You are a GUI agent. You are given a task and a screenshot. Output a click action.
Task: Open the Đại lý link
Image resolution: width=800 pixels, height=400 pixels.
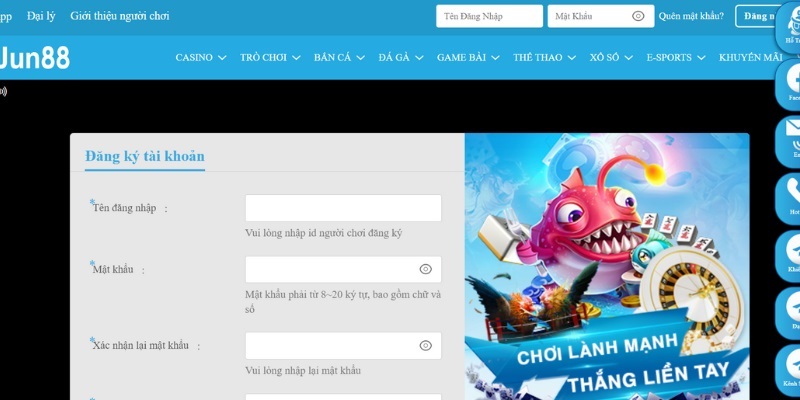tap(41, 16)
